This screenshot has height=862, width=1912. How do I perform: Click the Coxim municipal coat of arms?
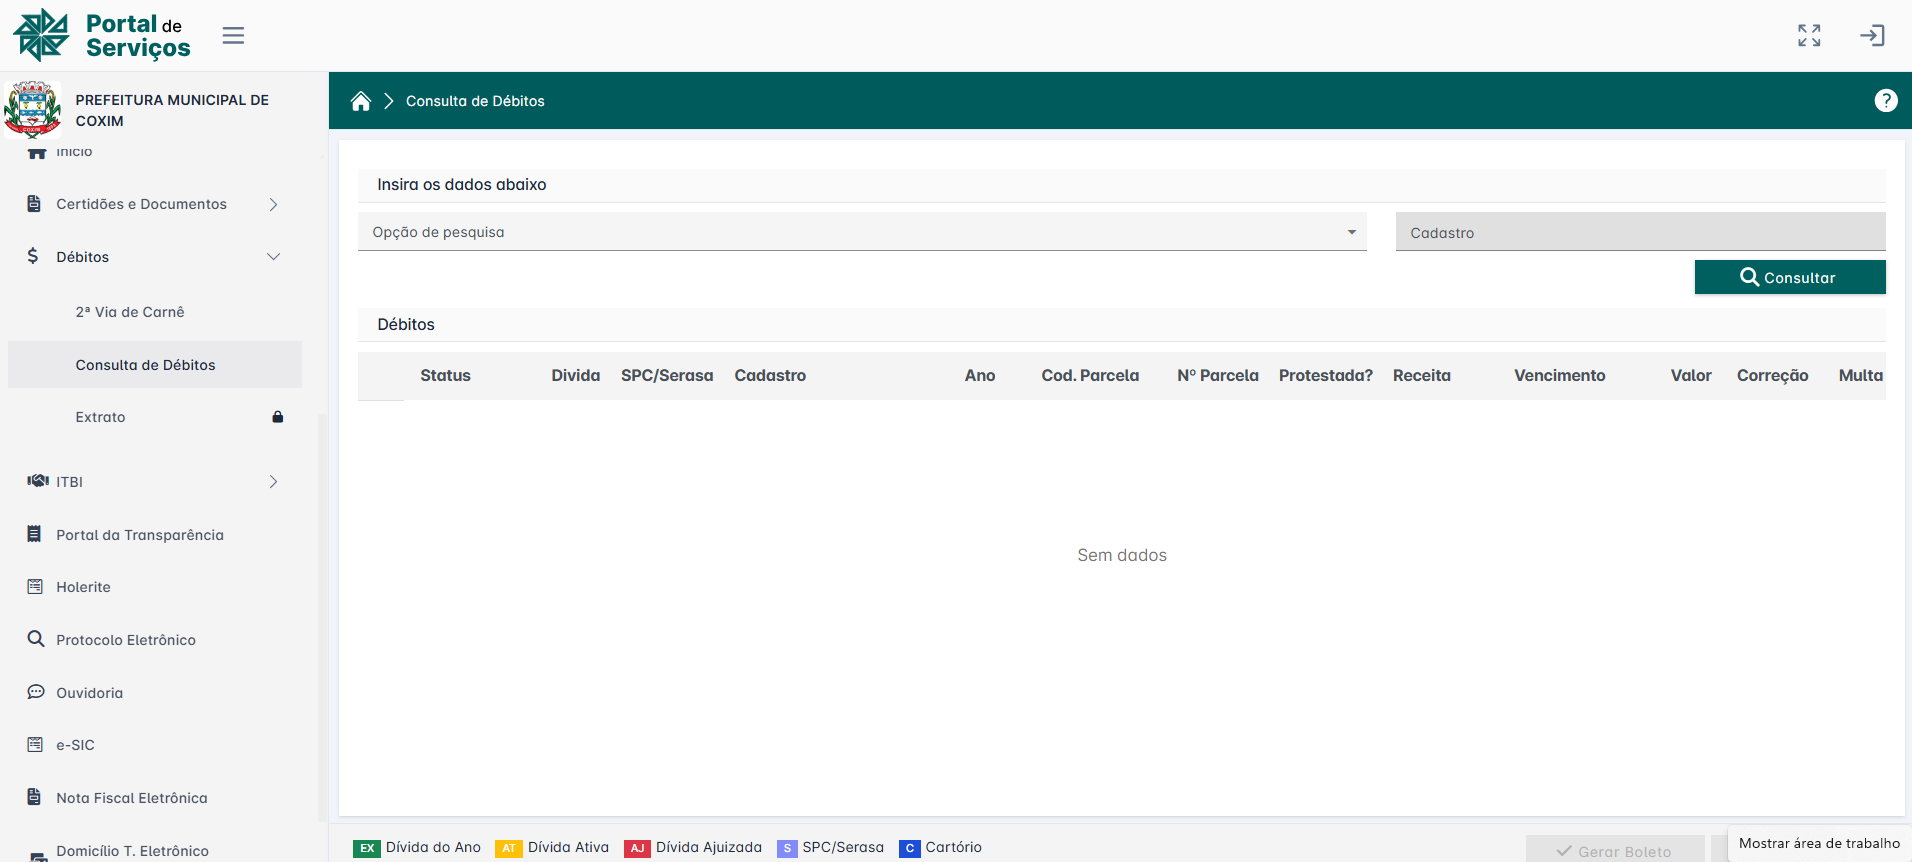[x=33, y=109]
